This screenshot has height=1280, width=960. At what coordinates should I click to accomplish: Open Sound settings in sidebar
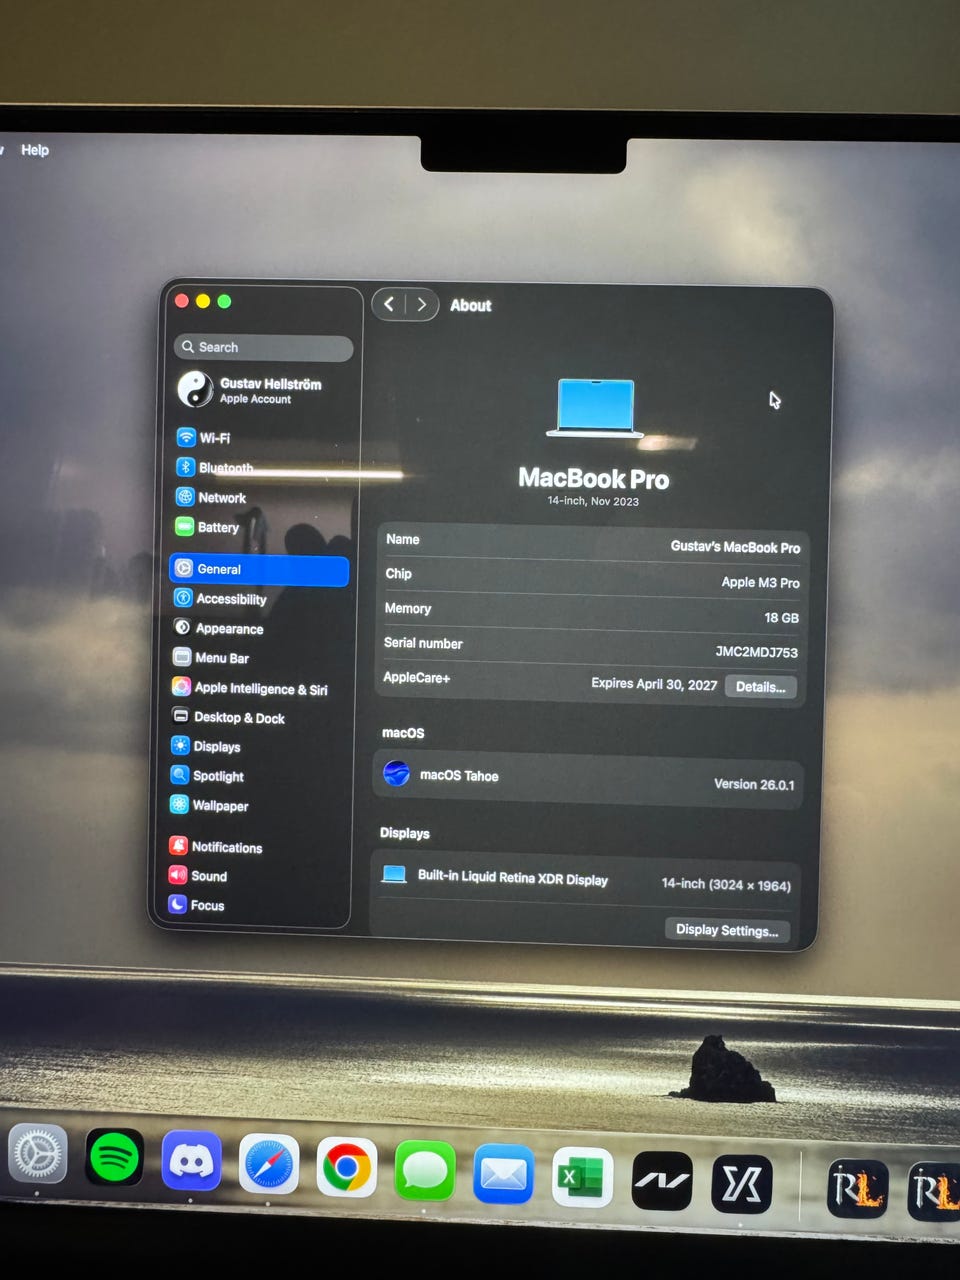point(198,875)
